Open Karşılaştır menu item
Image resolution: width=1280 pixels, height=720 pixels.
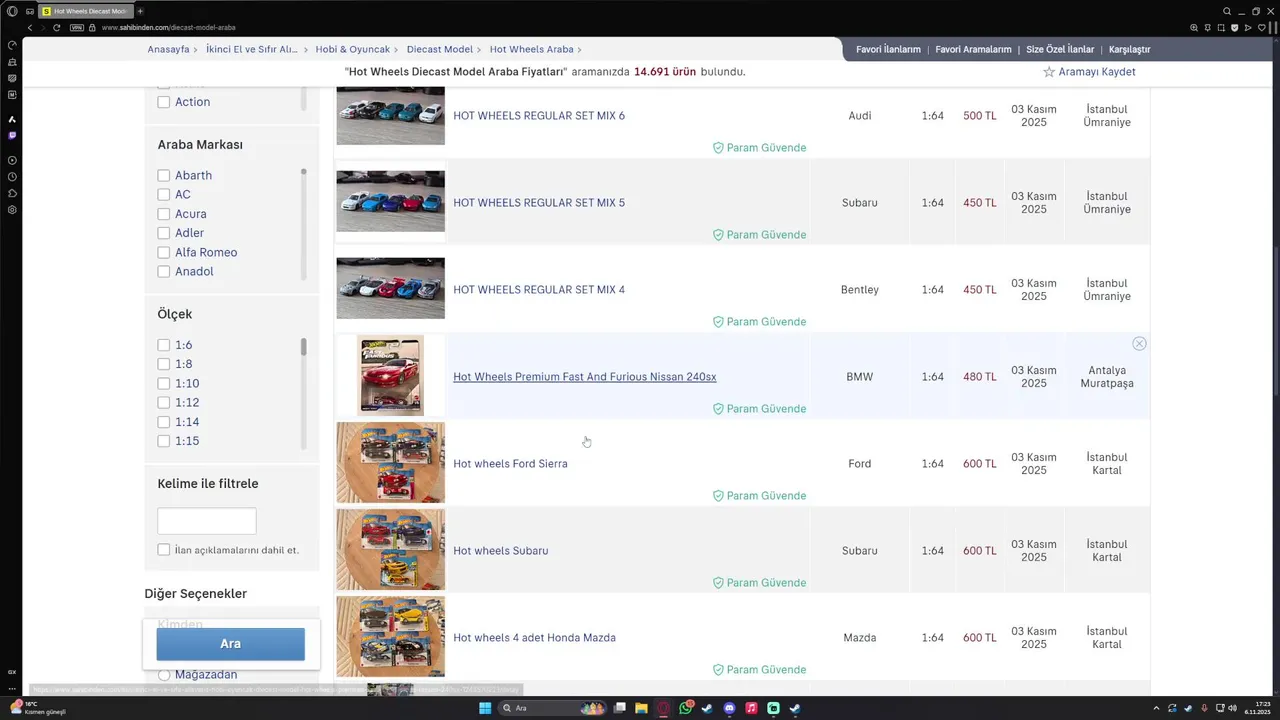pyautogui.click(x=1130, y=49)
